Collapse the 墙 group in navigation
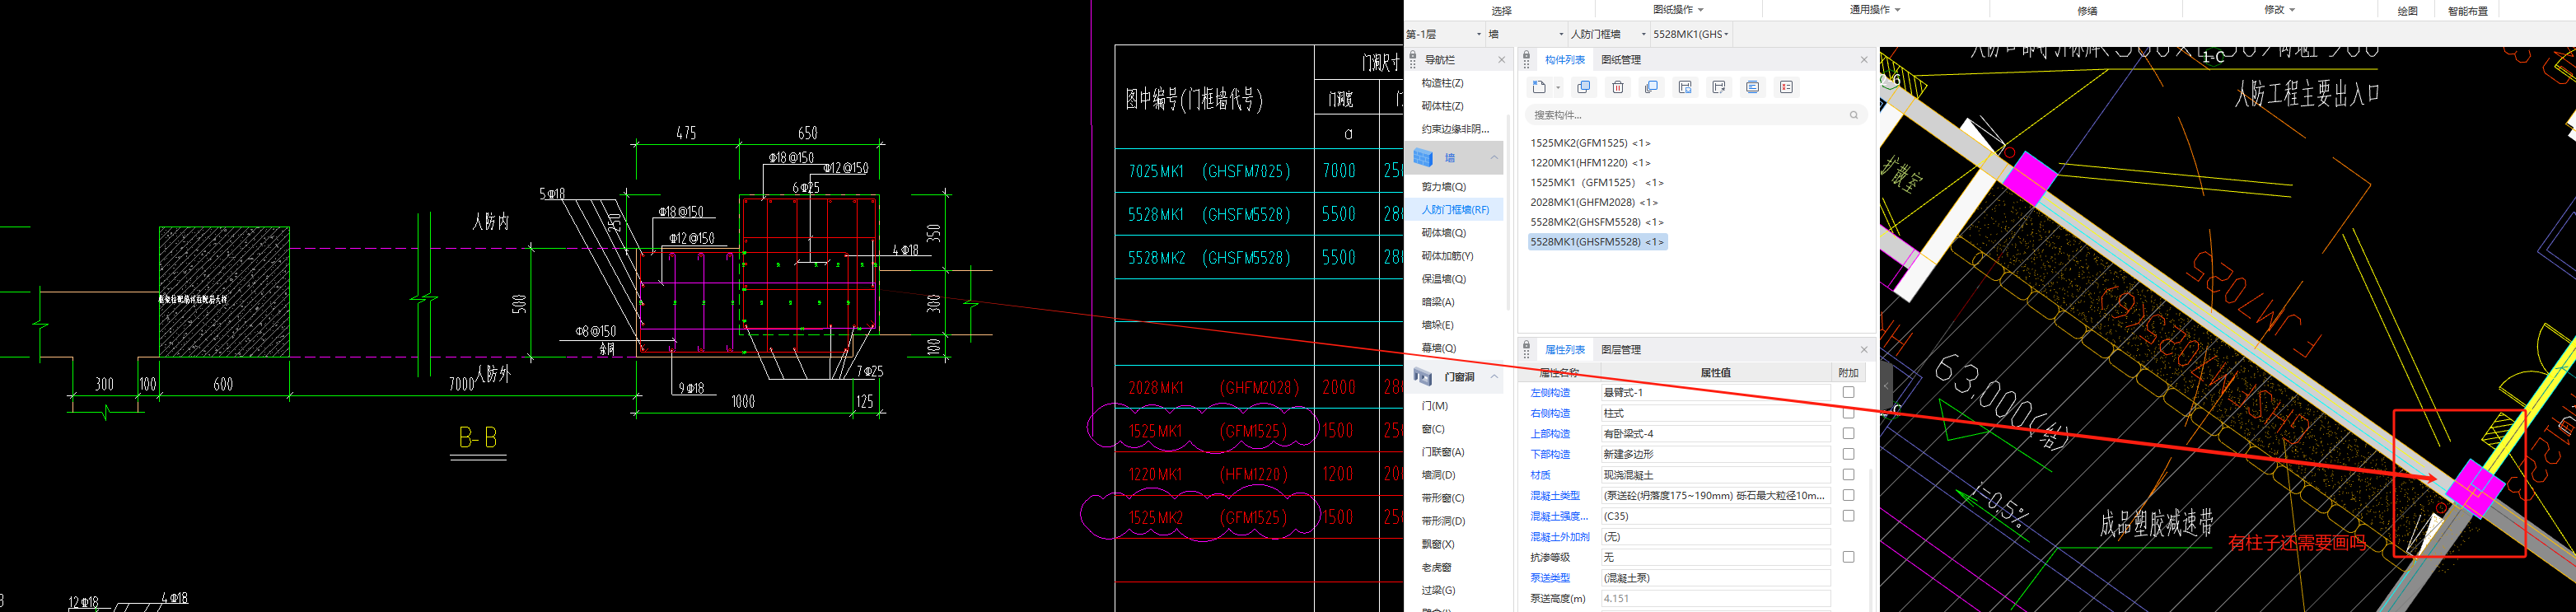 click(1494, 158)
